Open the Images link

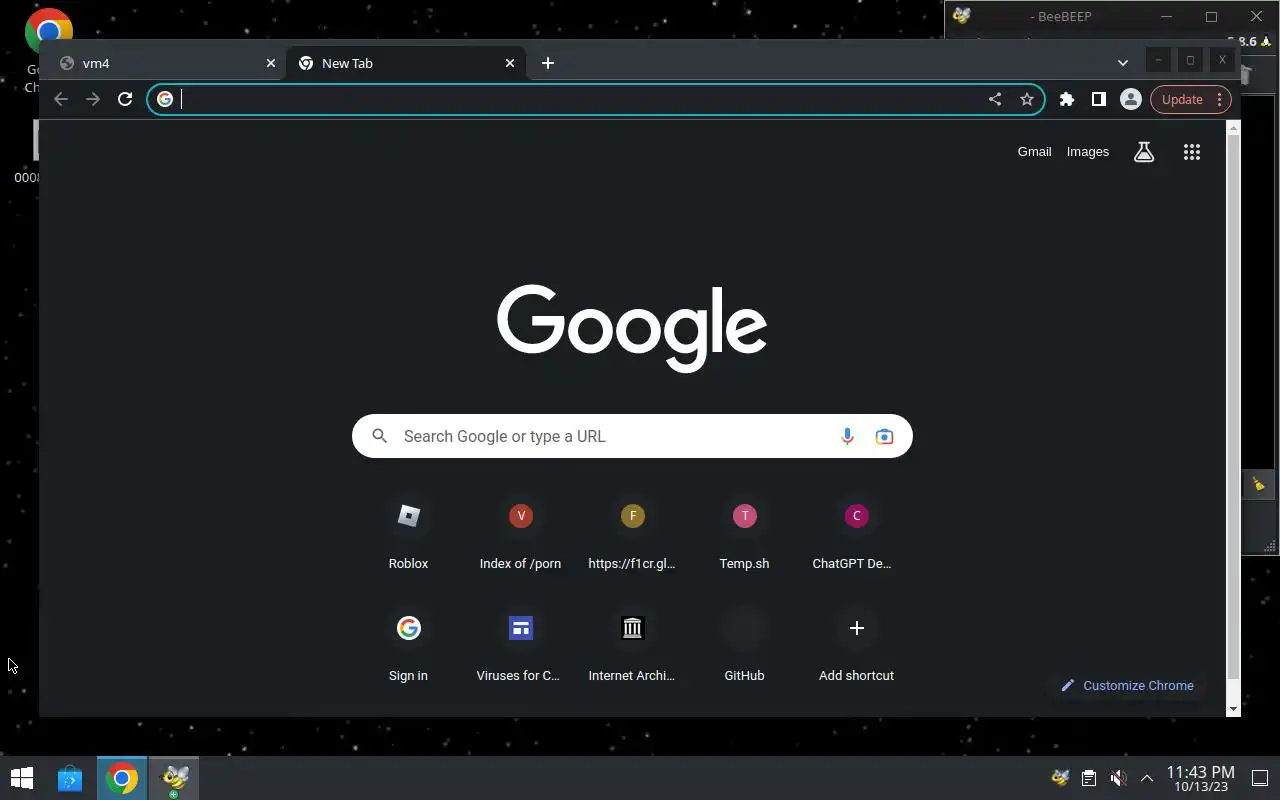click(x=1088, y=152)
